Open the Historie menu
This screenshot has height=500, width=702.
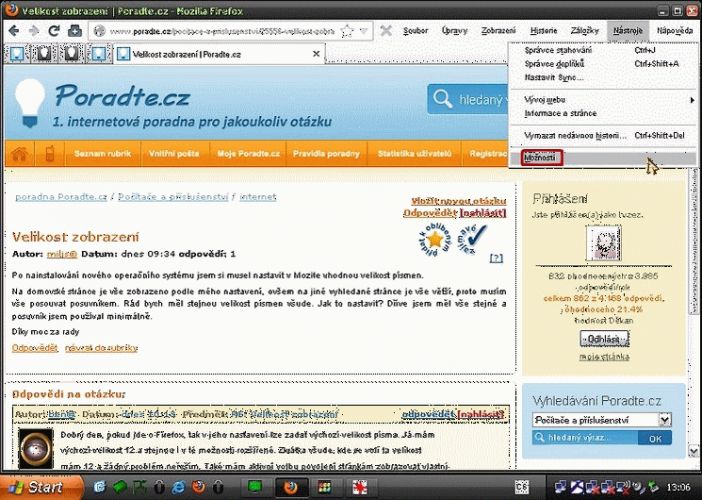[x=544, y=31]
